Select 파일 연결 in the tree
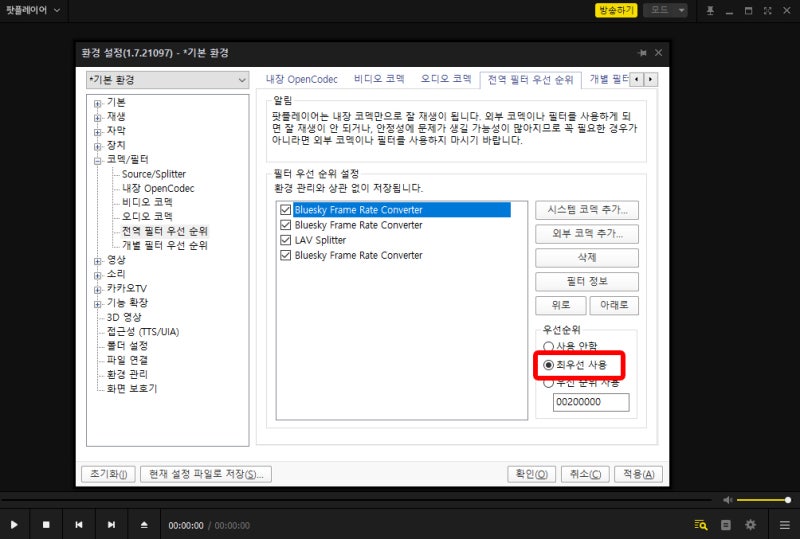The height and width of the screenshot is (539, 800). click(127, 360)
